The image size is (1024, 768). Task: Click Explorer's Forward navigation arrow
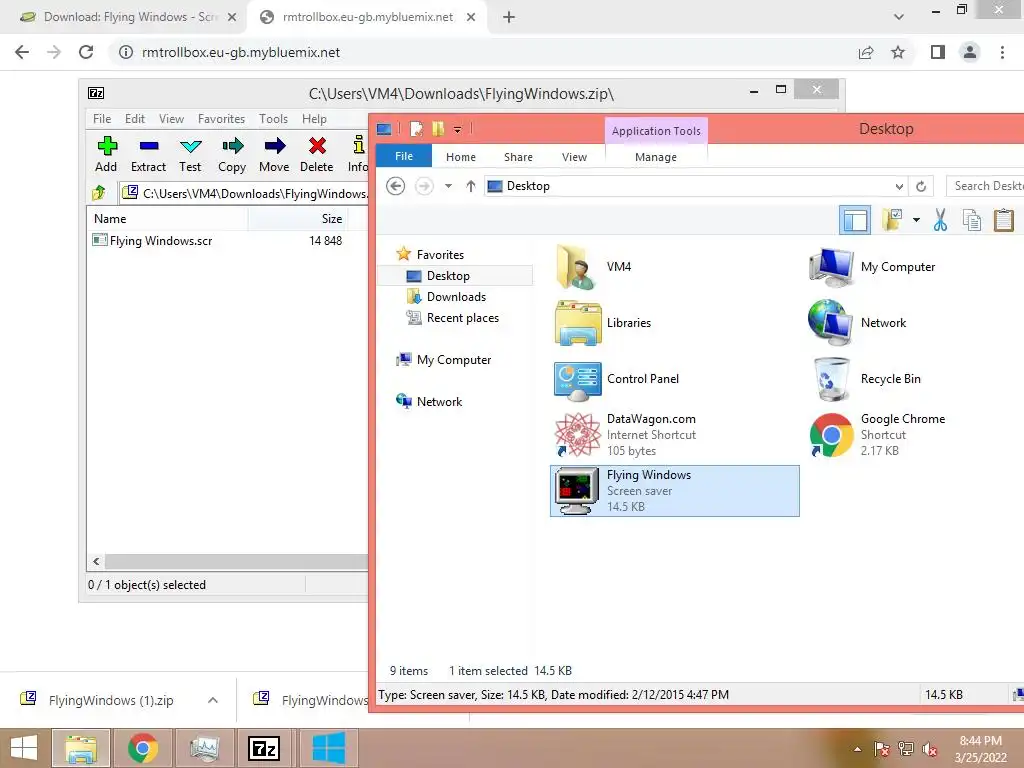coord(424,186)
